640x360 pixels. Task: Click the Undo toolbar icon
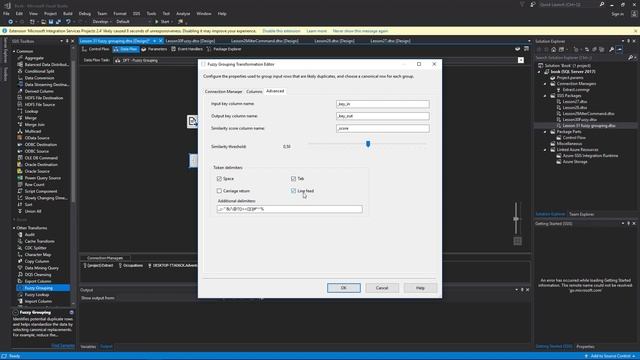[x=68, y=22]
